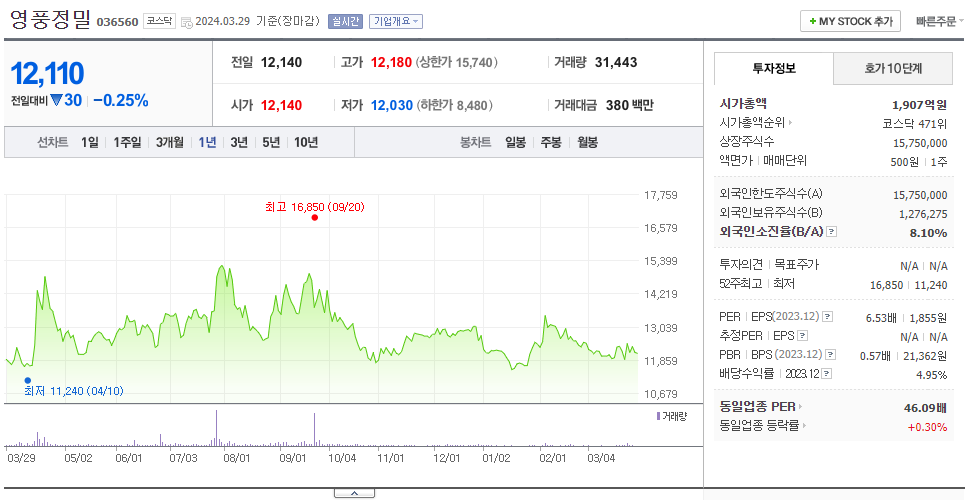968x500 pixels.
Task: Click 거래대금 value 380 백만
Action: [x=629, y=106]
